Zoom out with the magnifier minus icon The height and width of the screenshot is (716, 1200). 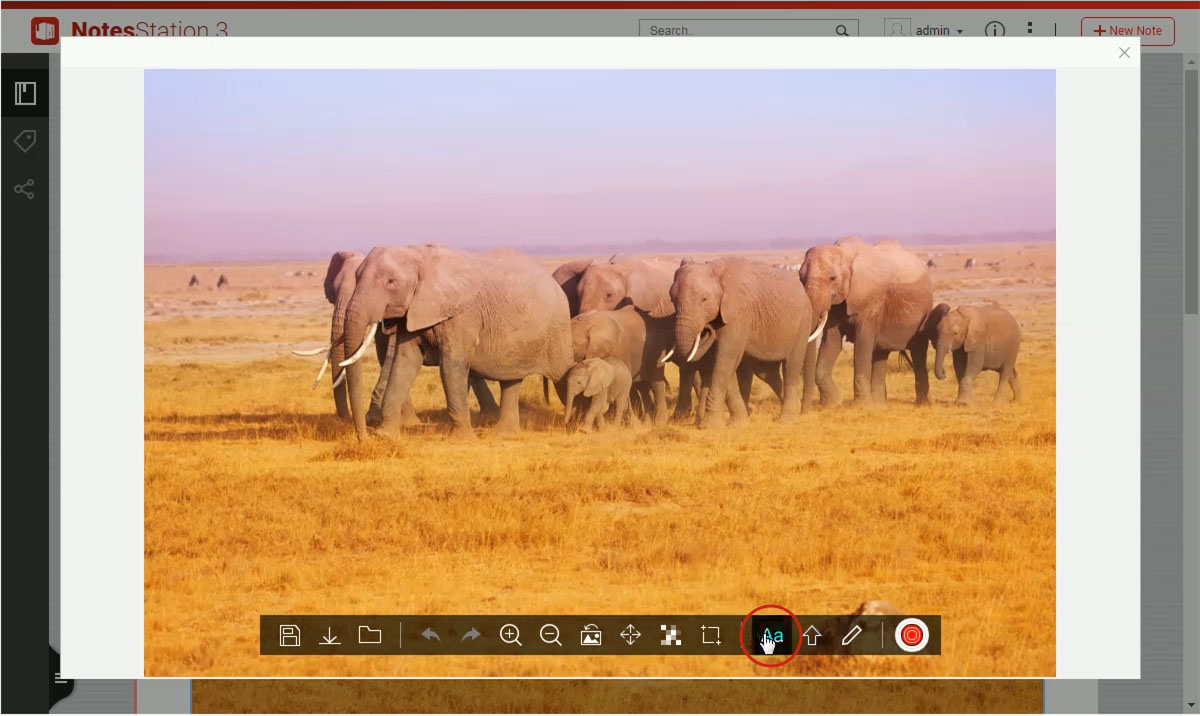550,635
